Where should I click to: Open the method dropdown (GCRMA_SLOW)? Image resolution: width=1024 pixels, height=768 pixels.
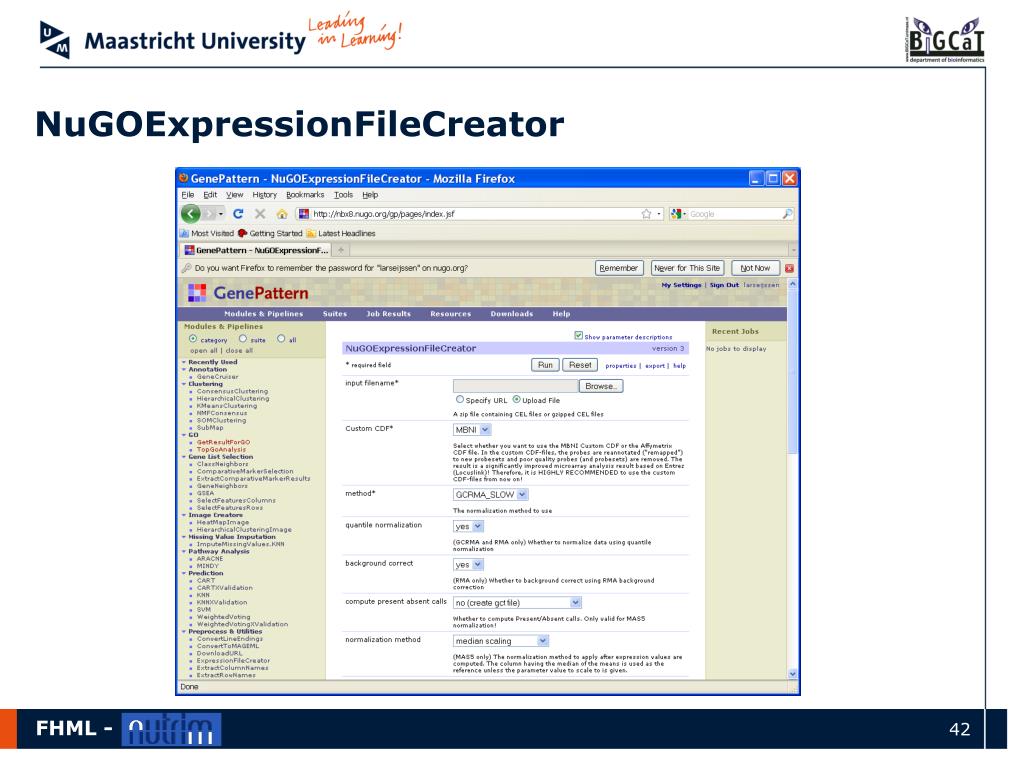(x=490, y=495)
